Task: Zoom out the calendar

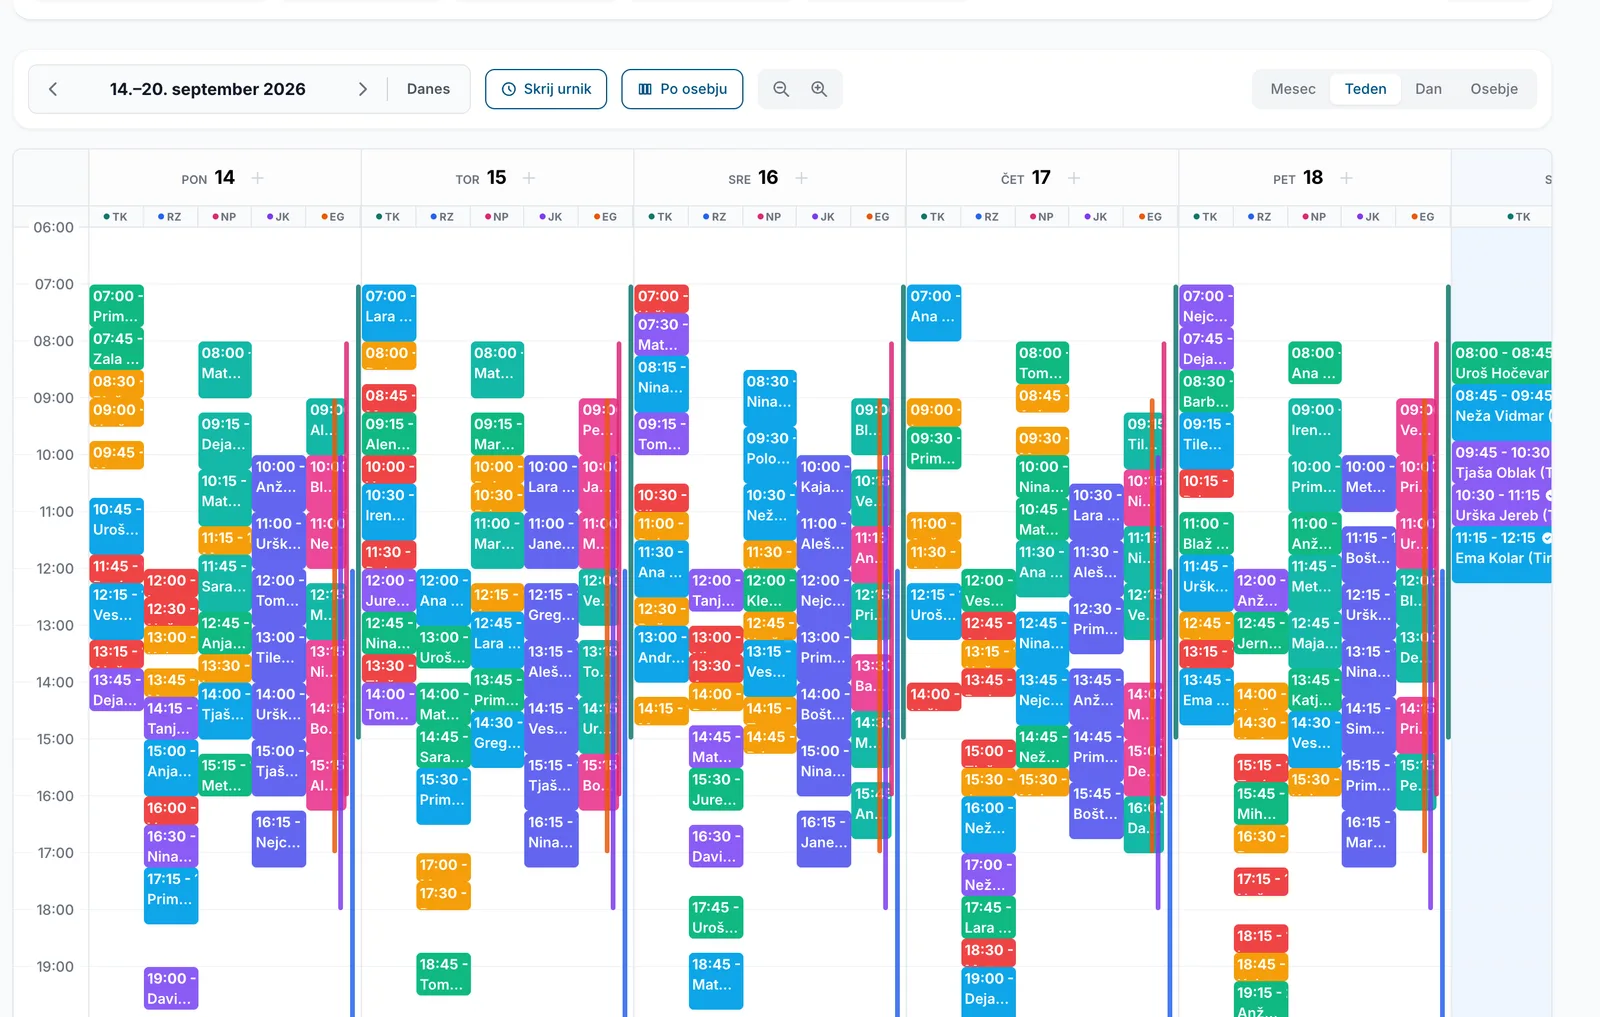Action: pos(781,89)
